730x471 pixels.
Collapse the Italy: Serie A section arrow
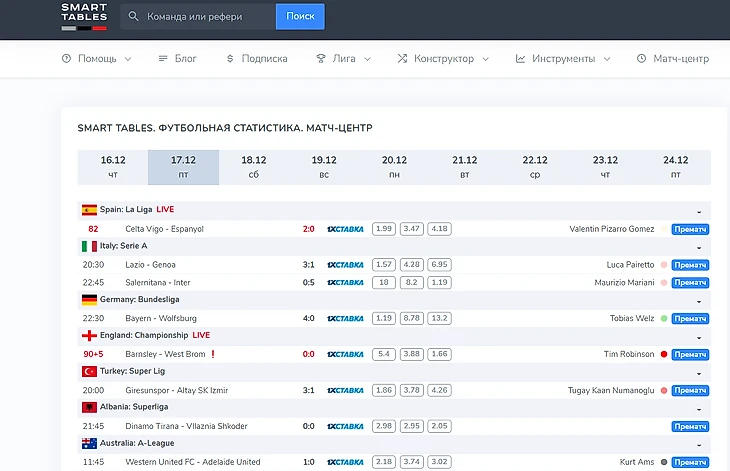point(699,247)
